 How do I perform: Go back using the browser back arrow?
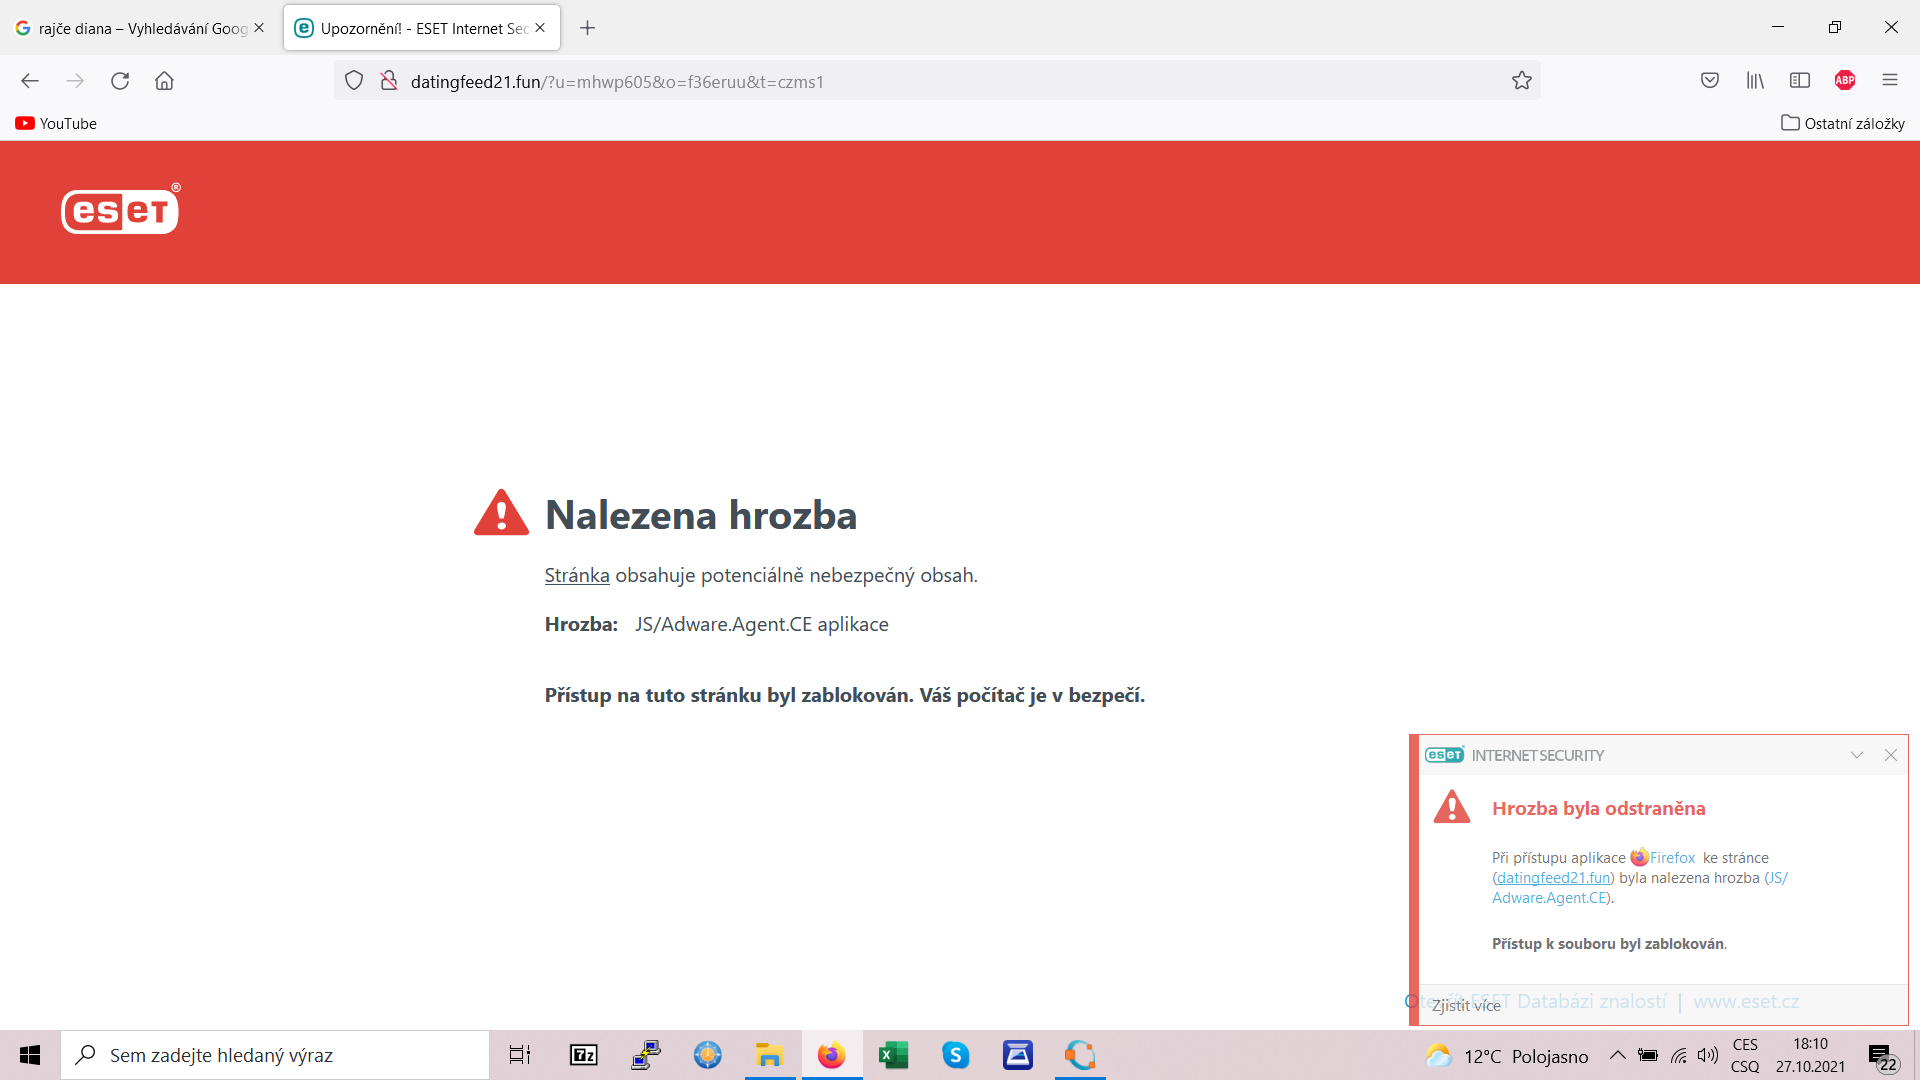click(x=30, y=81)
